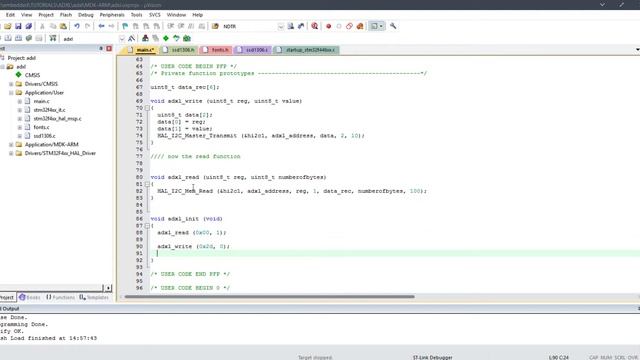
Task: Show the hidden editor tabs list arrow
Action: [x=637, y=50]
